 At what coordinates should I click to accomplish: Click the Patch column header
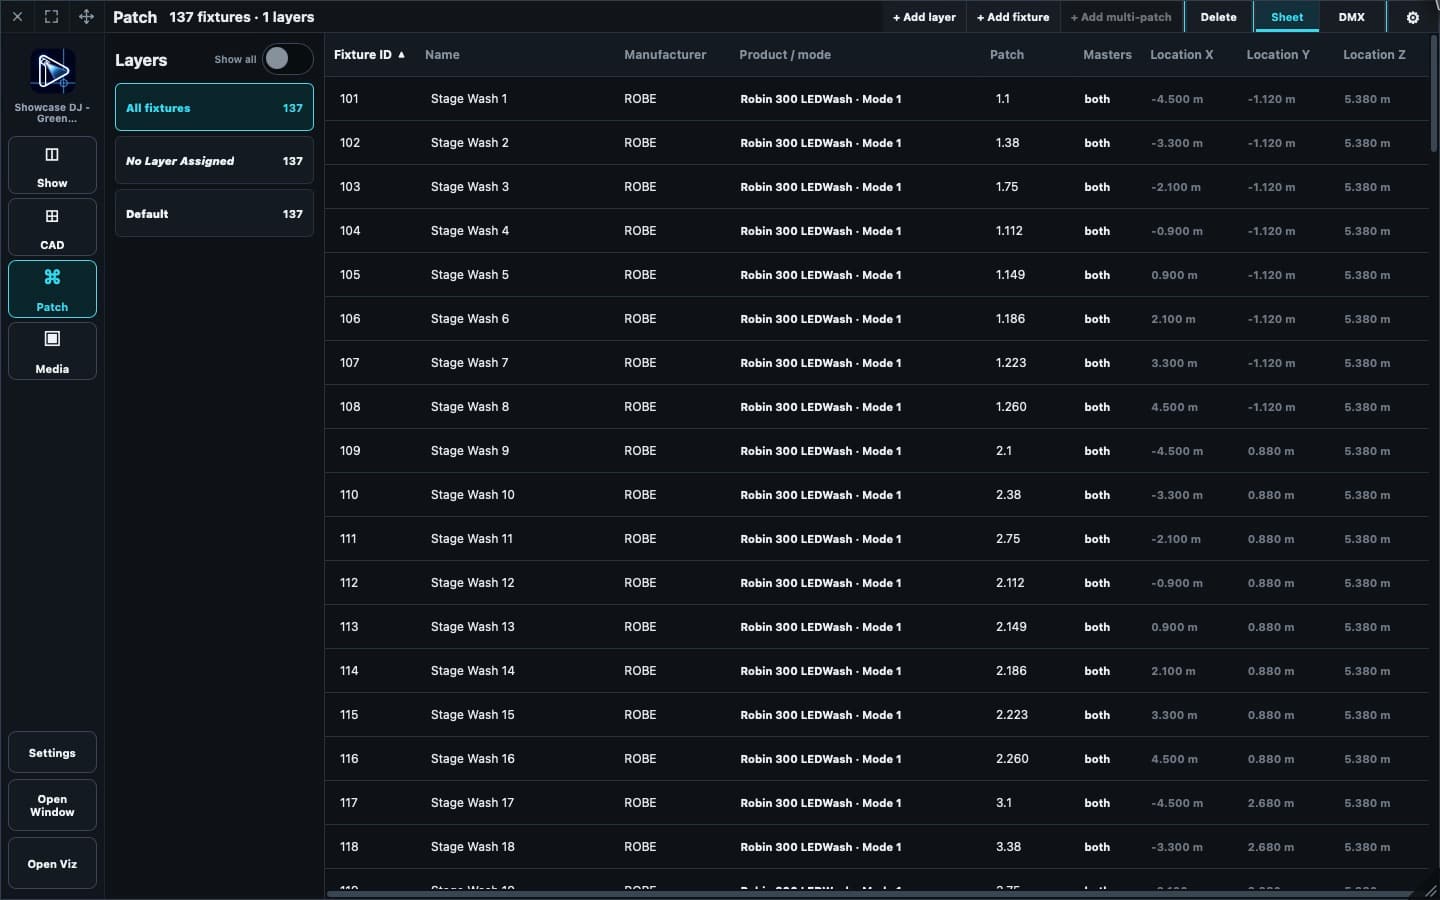pyautogui.click(x=1007, y=55)
